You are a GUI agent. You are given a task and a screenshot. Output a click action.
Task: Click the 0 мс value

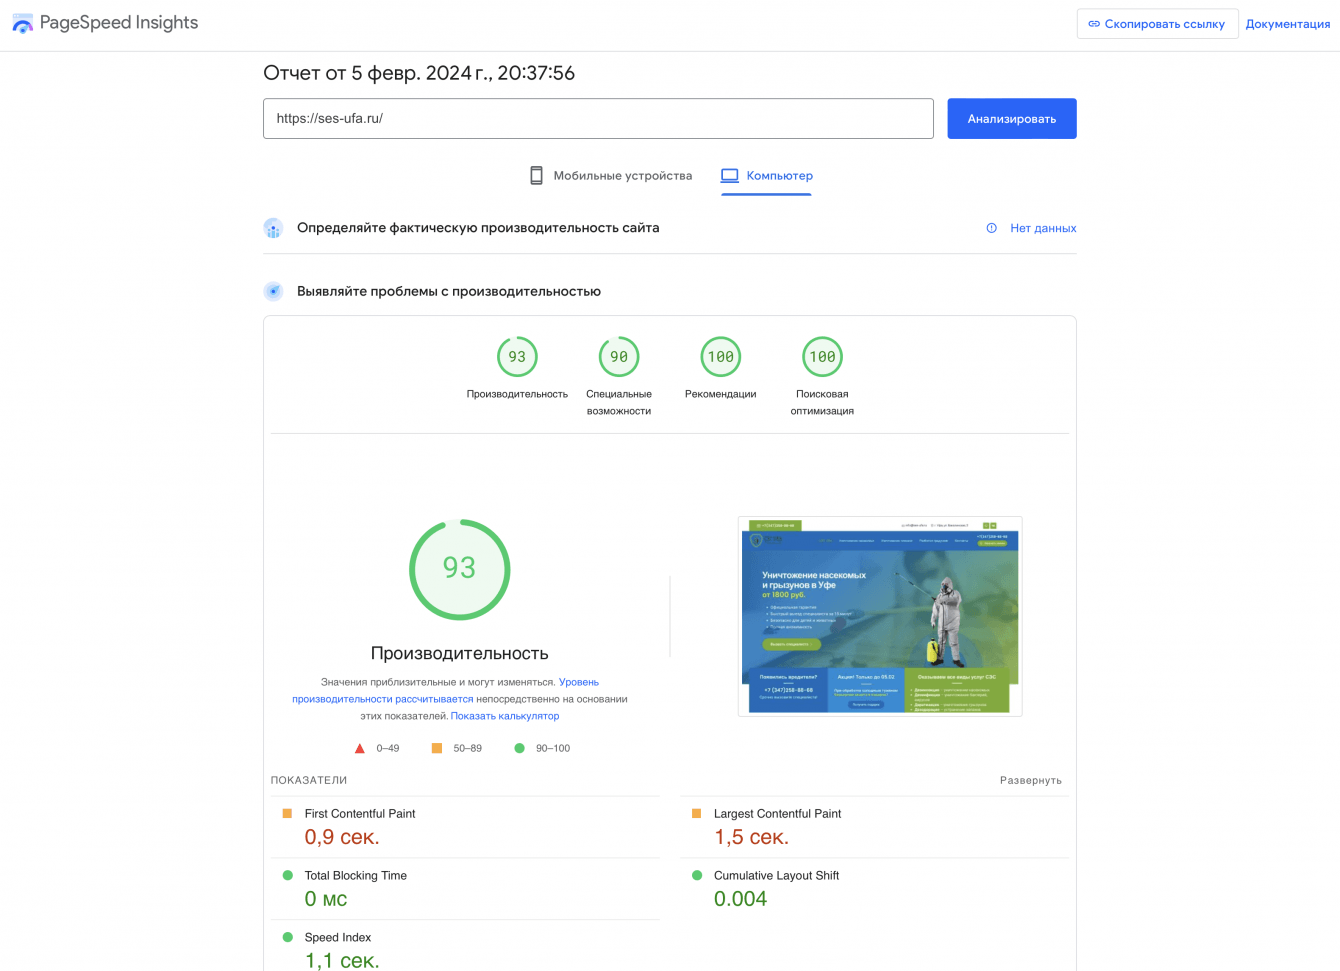pos(326,899)
